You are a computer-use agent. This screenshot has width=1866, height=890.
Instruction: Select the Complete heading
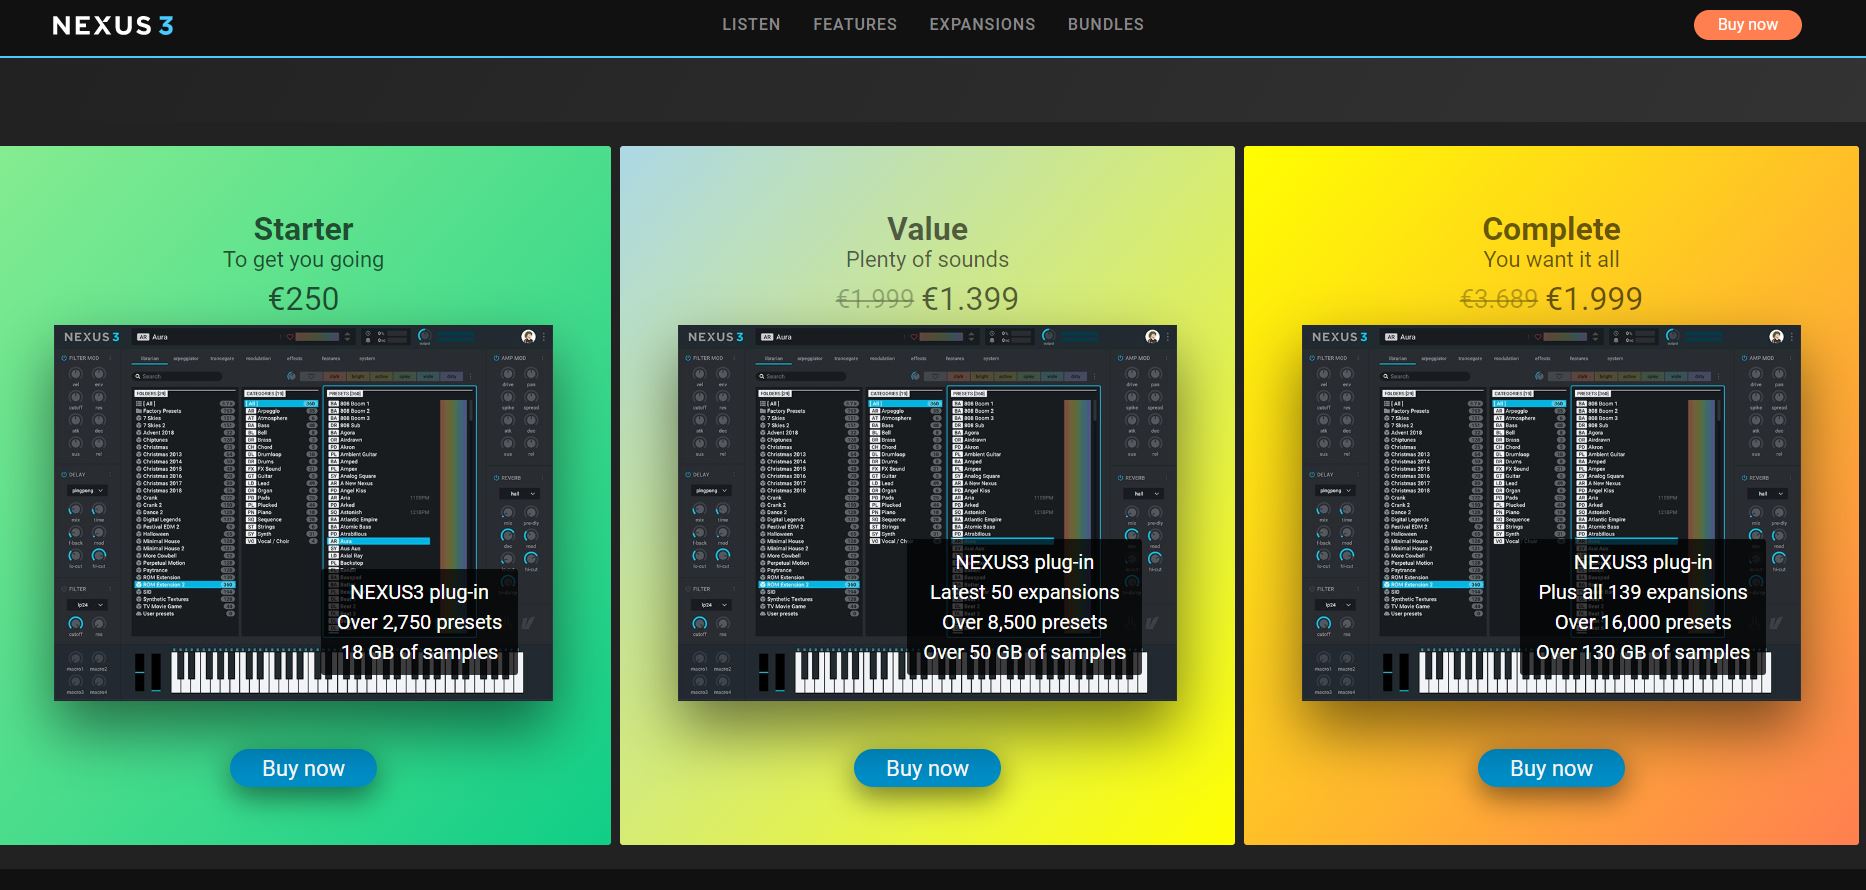click(x=1551, y=229)
